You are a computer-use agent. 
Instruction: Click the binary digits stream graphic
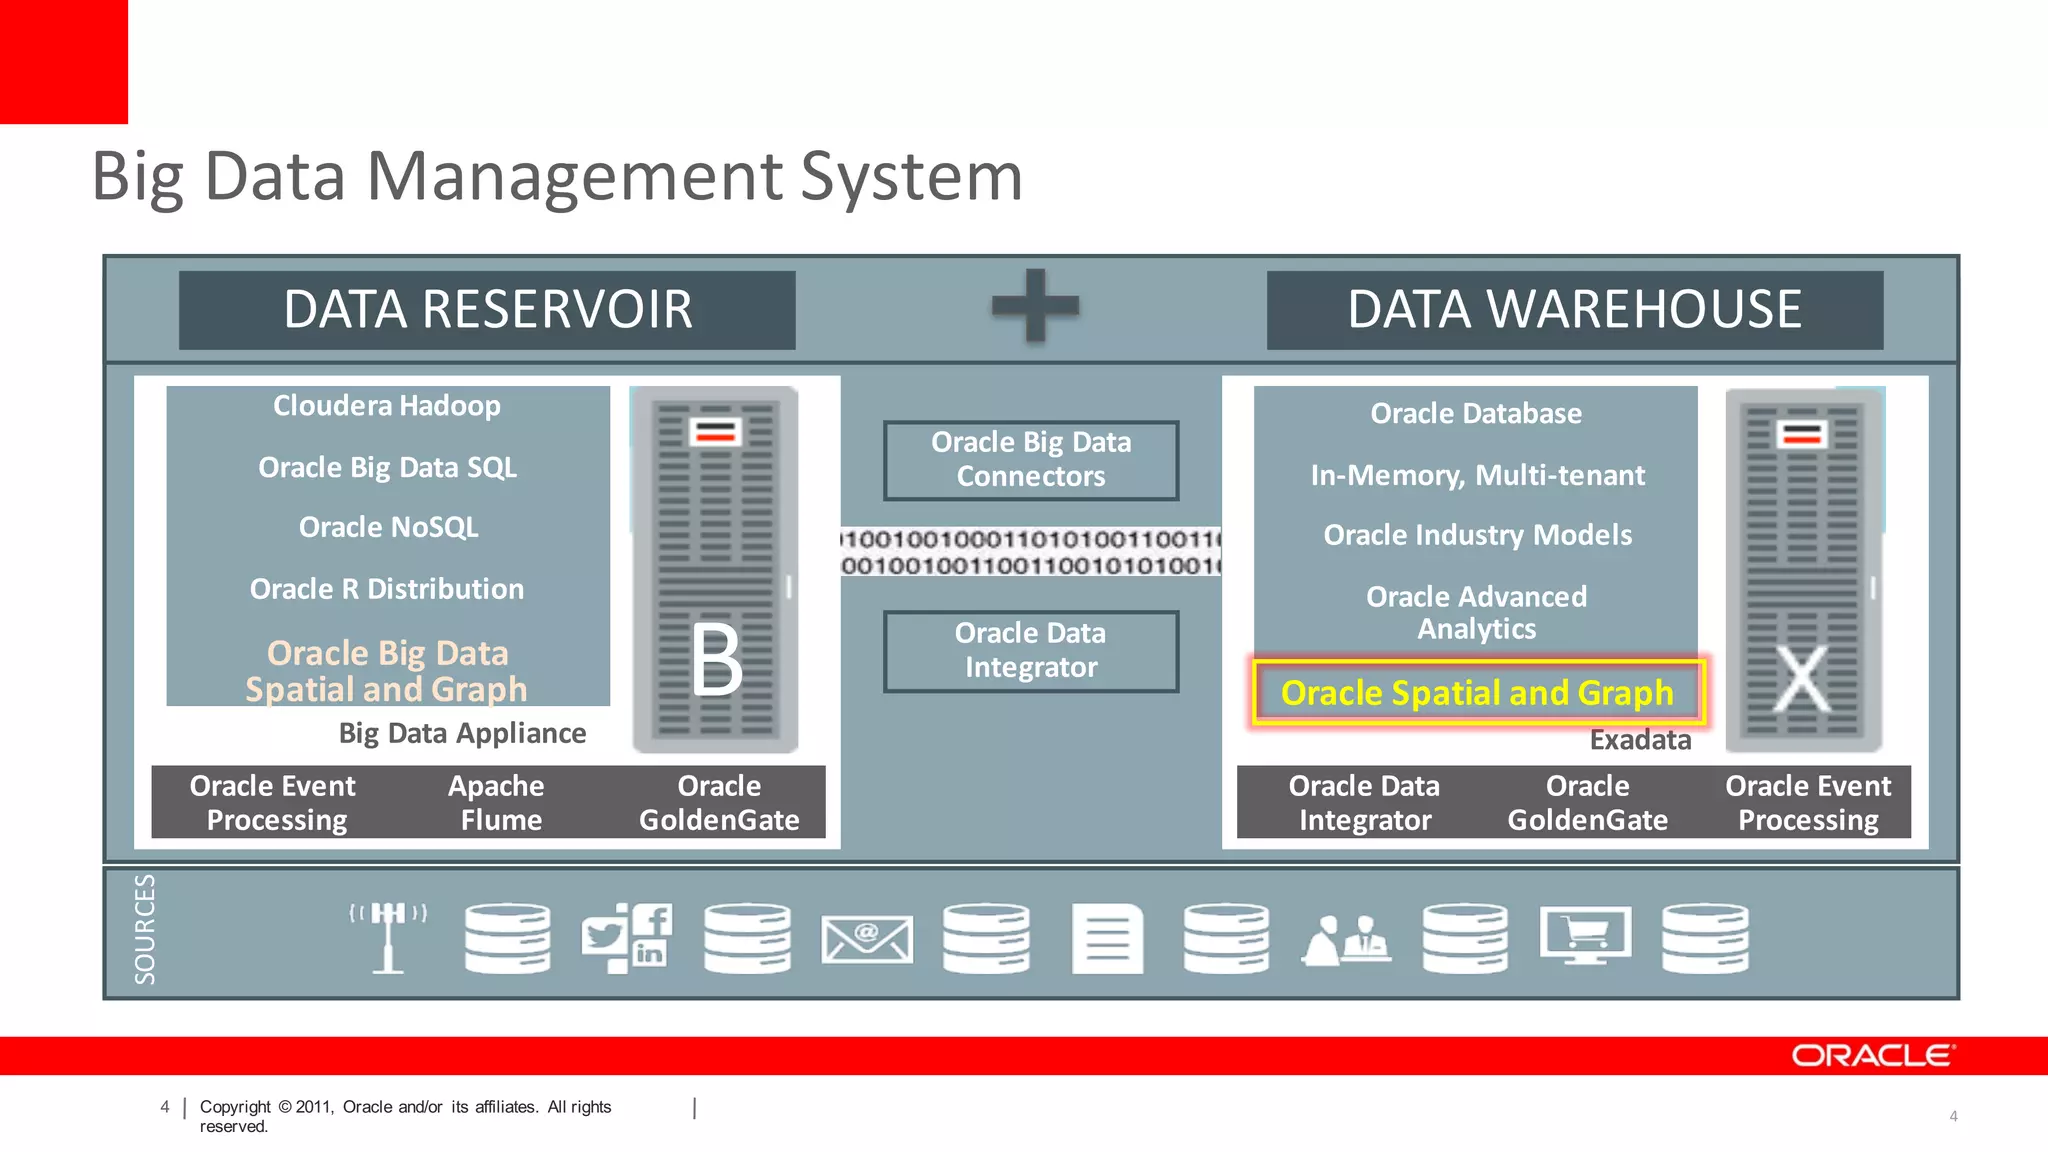1031,552
